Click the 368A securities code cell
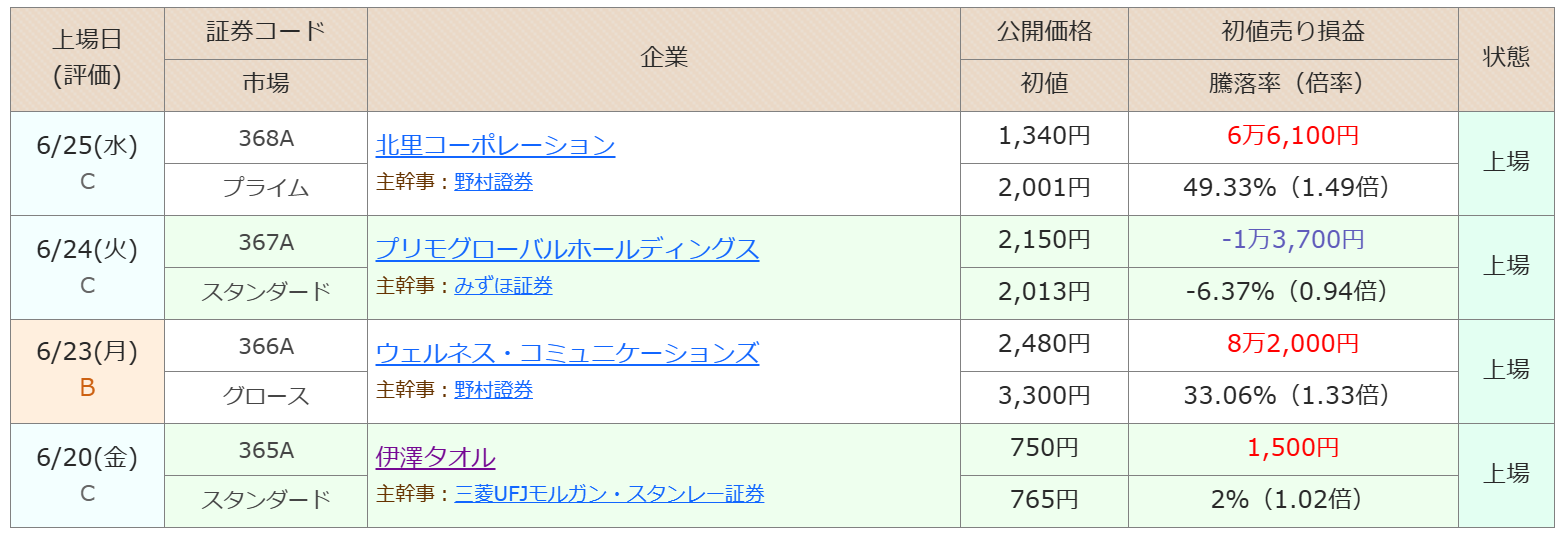Image resolution: width=1557 pixels, height=534 pixels. tap(266, 138)
